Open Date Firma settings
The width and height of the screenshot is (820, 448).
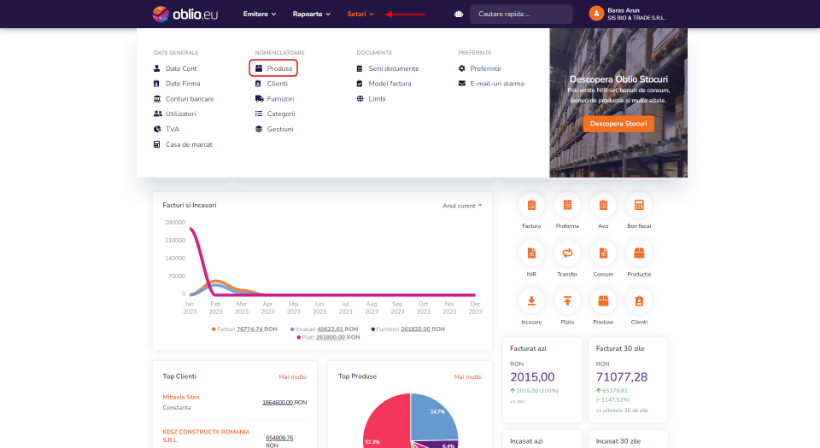(177, 84)
